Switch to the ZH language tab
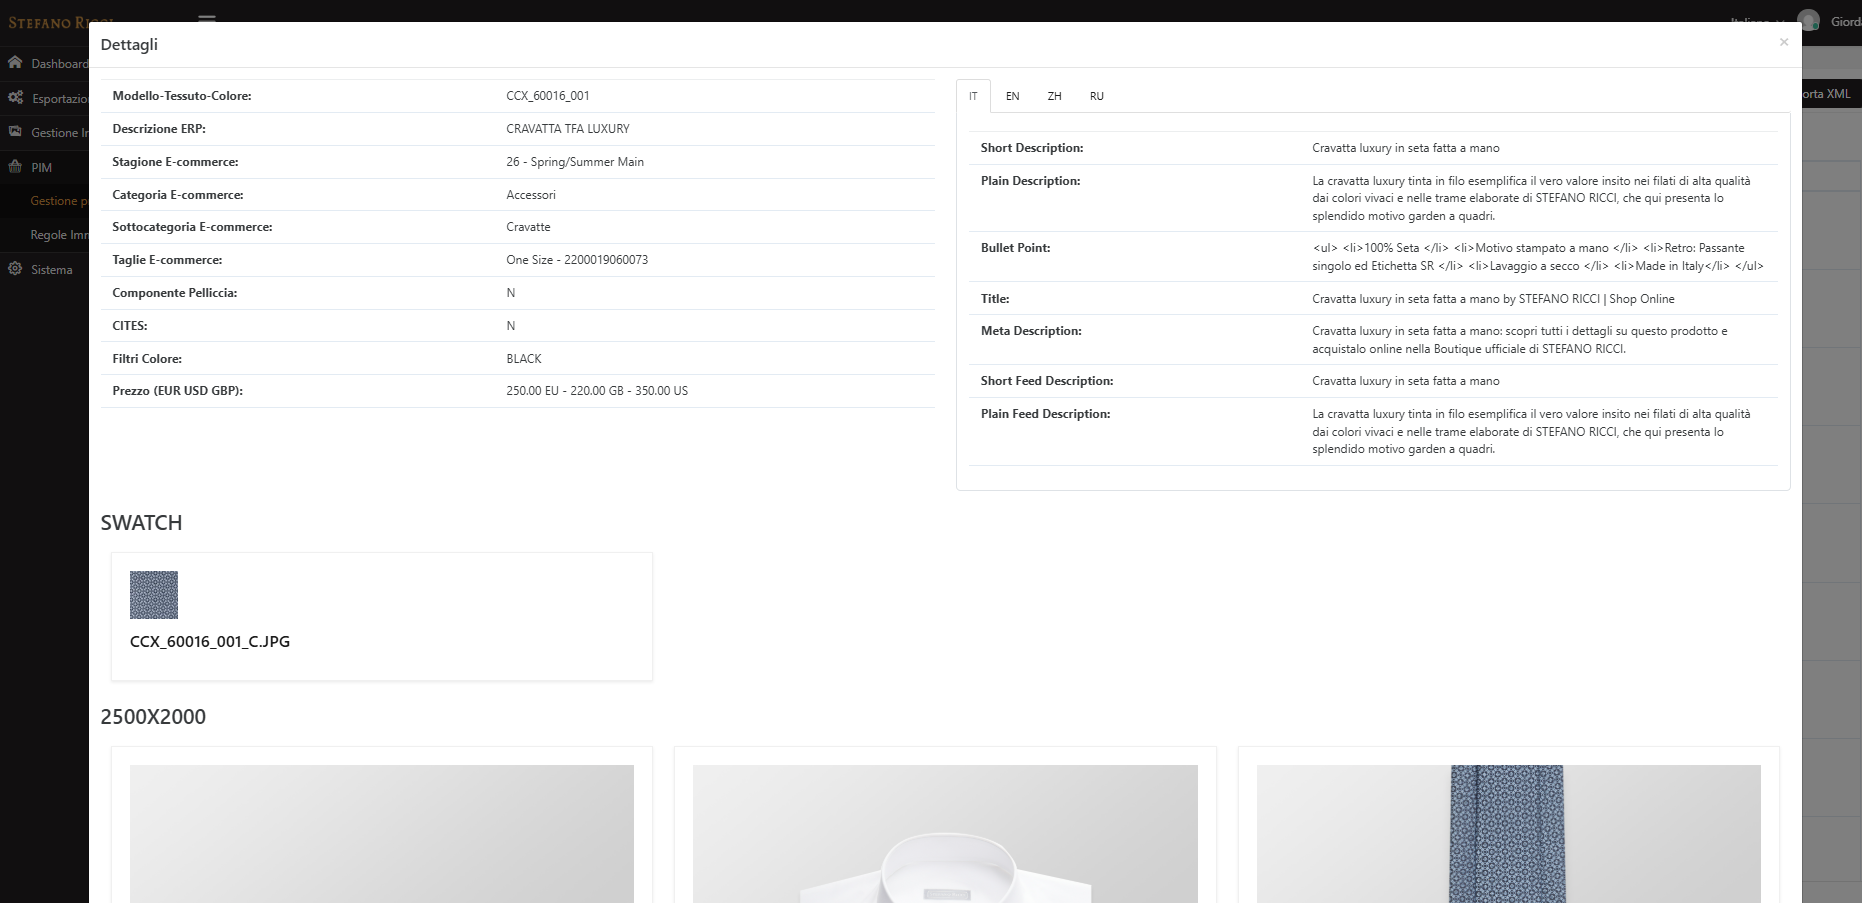This screenshot has width=1862, height=903. coord(1054,96)
